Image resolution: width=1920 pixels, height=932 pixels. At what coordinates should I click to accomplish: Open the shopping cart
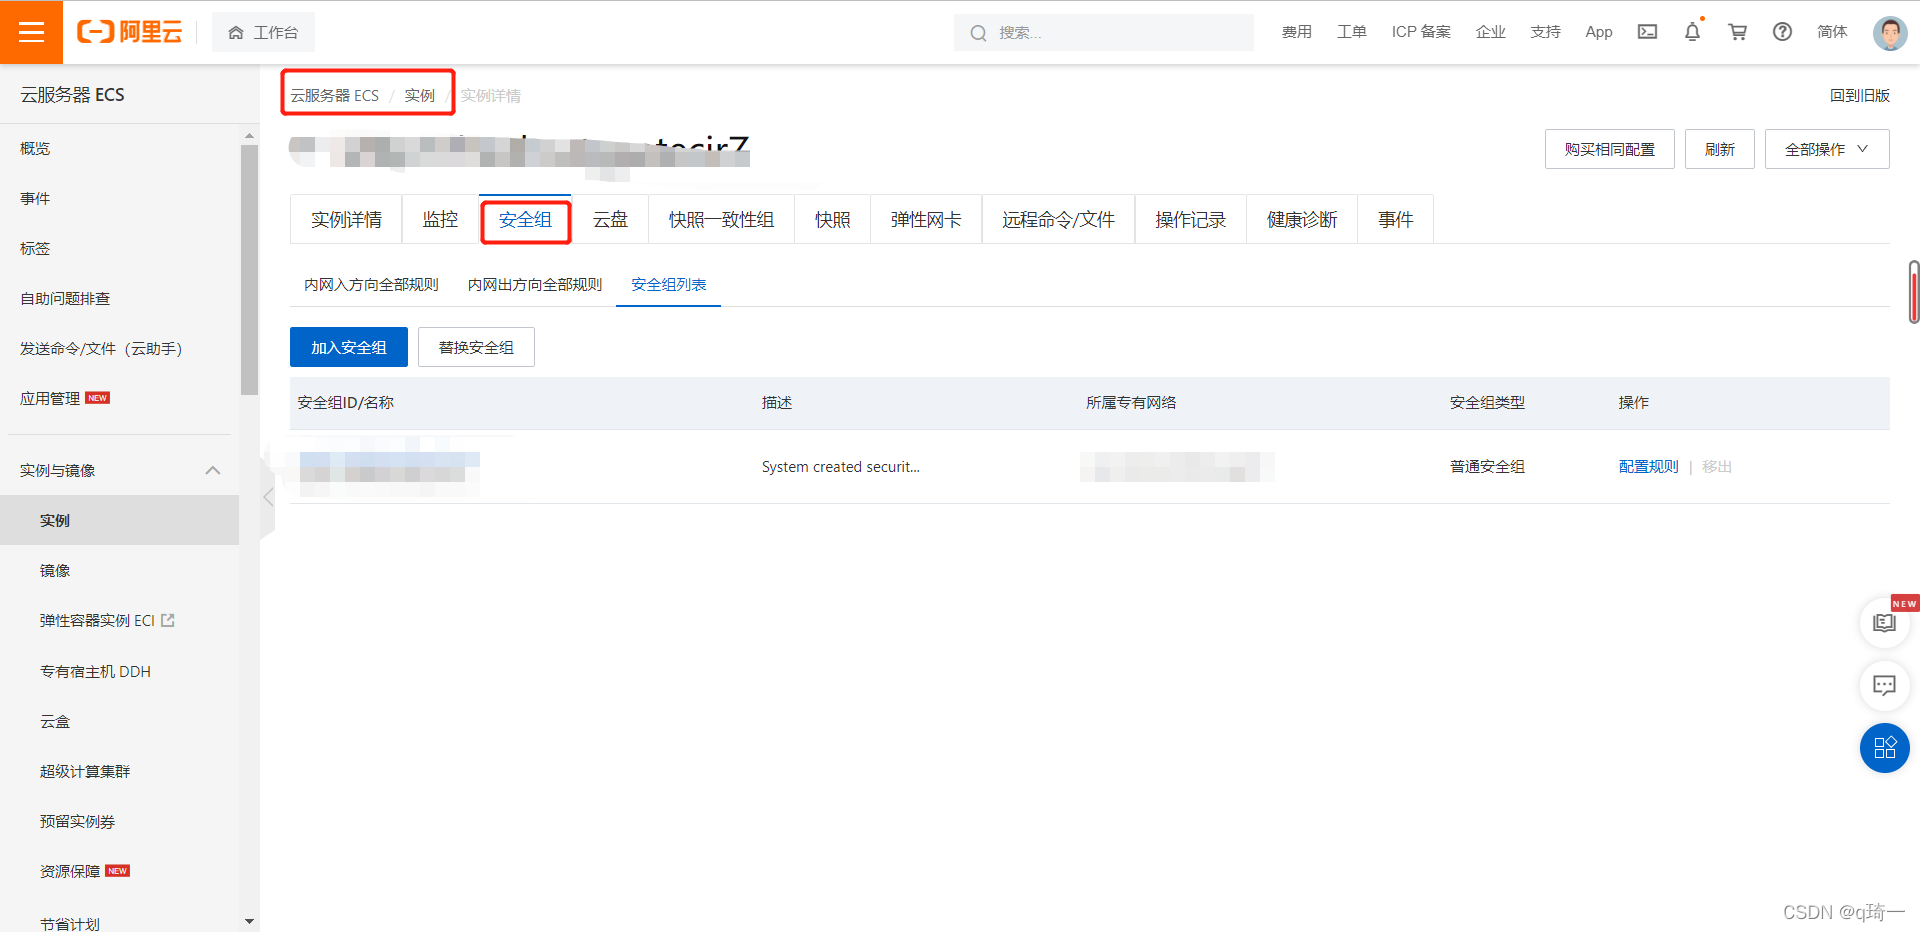pos(1737,32)
